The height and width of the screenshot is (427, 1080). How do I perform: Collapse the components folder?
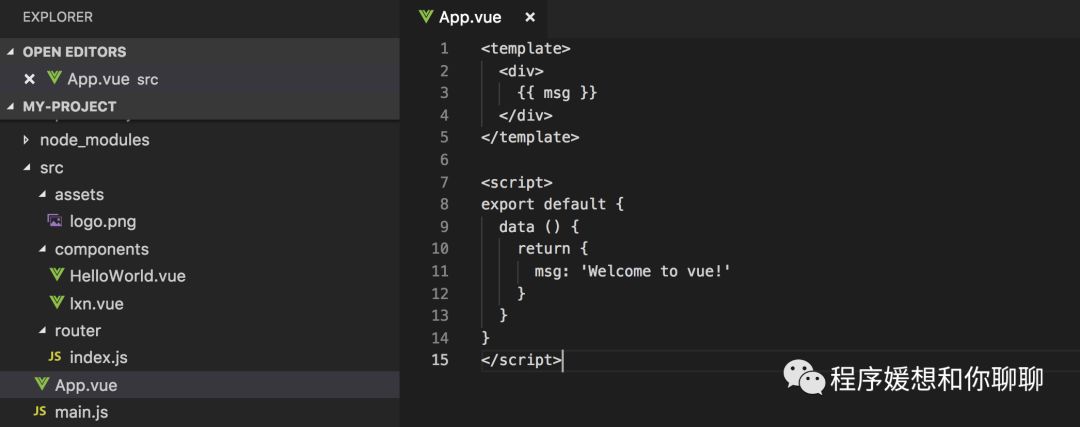42,249
